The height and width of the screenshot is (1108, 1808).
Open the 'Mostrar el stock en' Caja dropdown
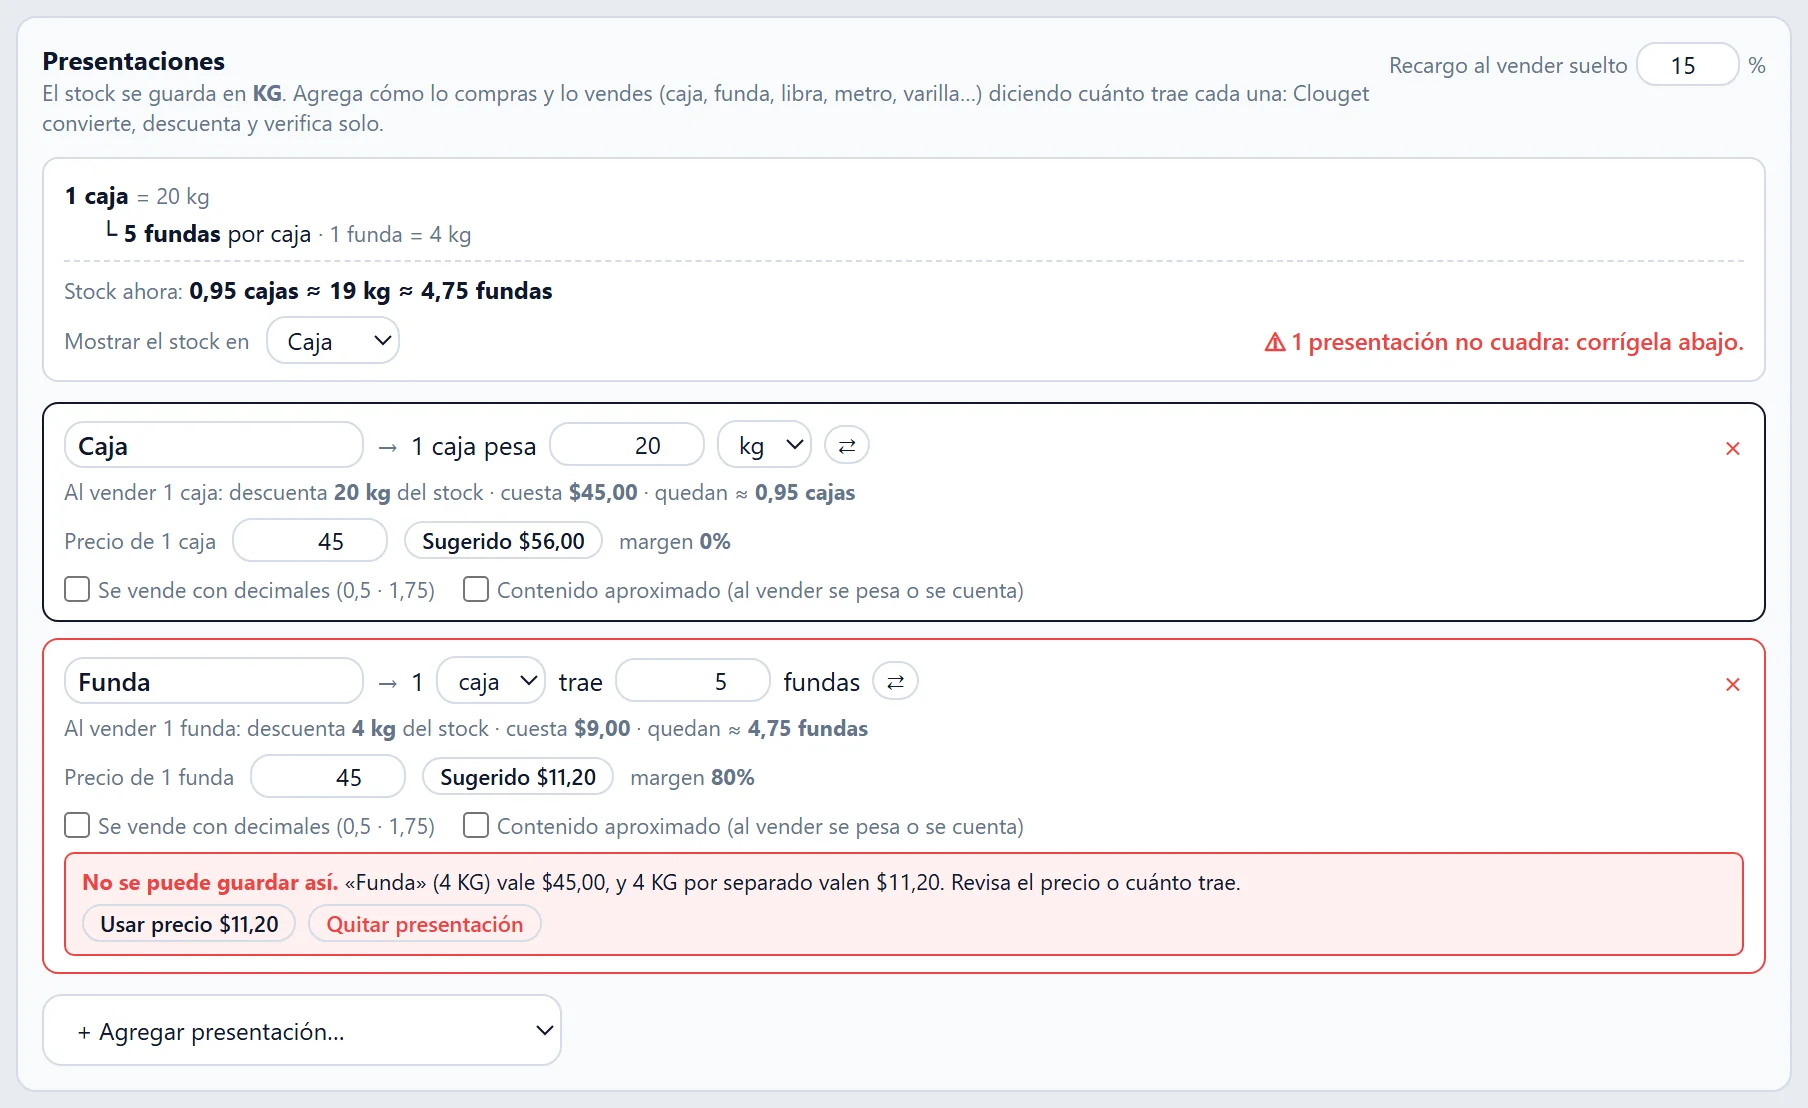[333, 341]
